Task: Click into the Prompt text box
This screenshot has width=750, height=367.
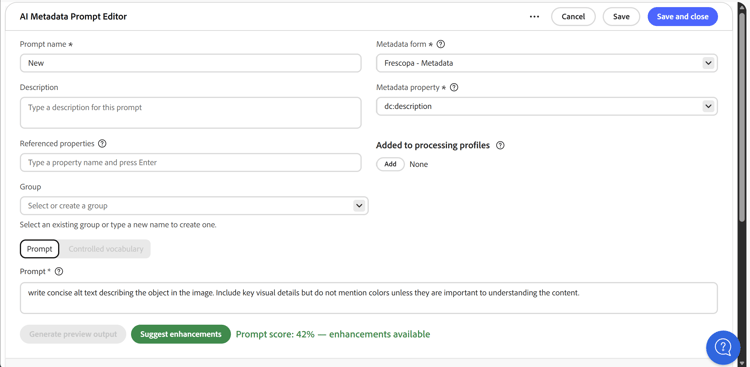Action: click(x=369, y=298)
